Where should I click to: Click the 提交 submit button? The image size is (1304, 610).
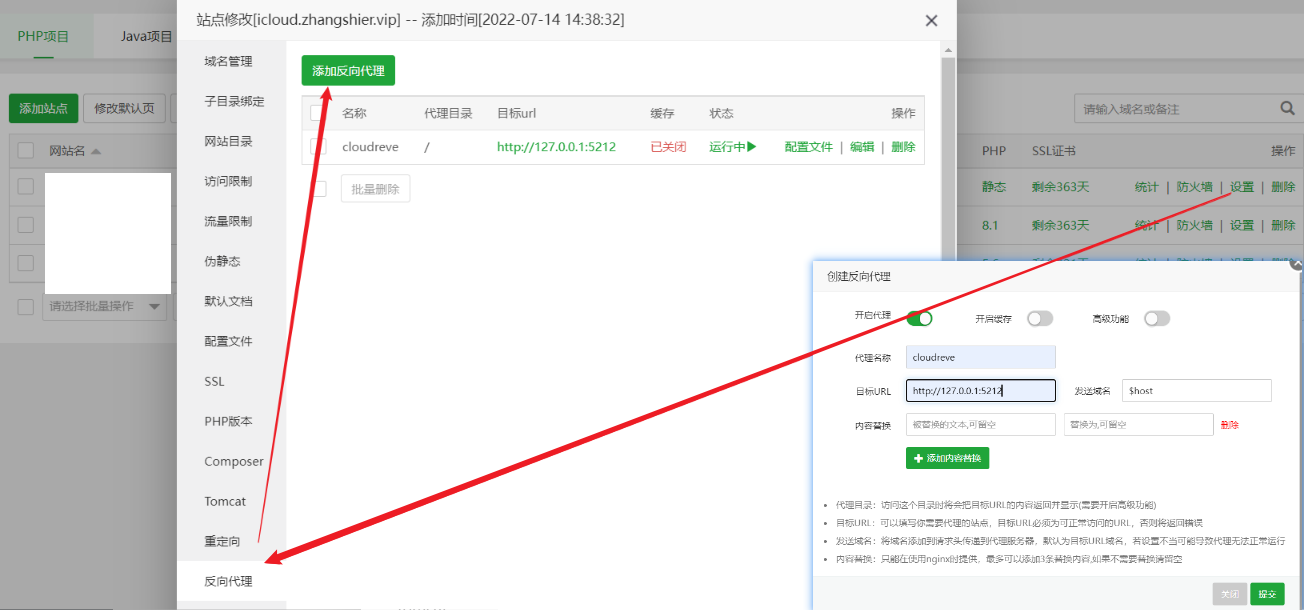click(1267, 594)
